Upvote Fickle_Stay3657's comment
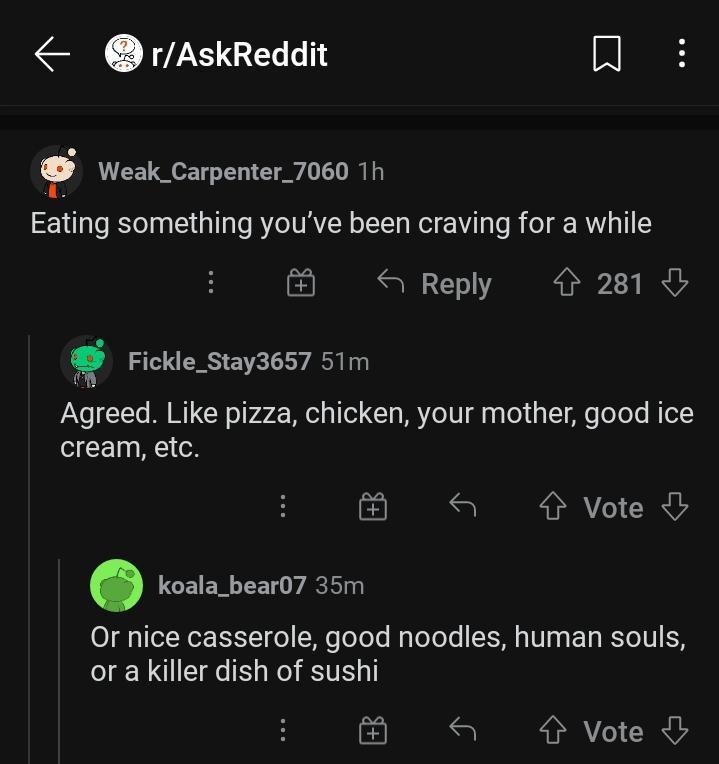The height and width of the screenshot is (764, 719). 555,508
